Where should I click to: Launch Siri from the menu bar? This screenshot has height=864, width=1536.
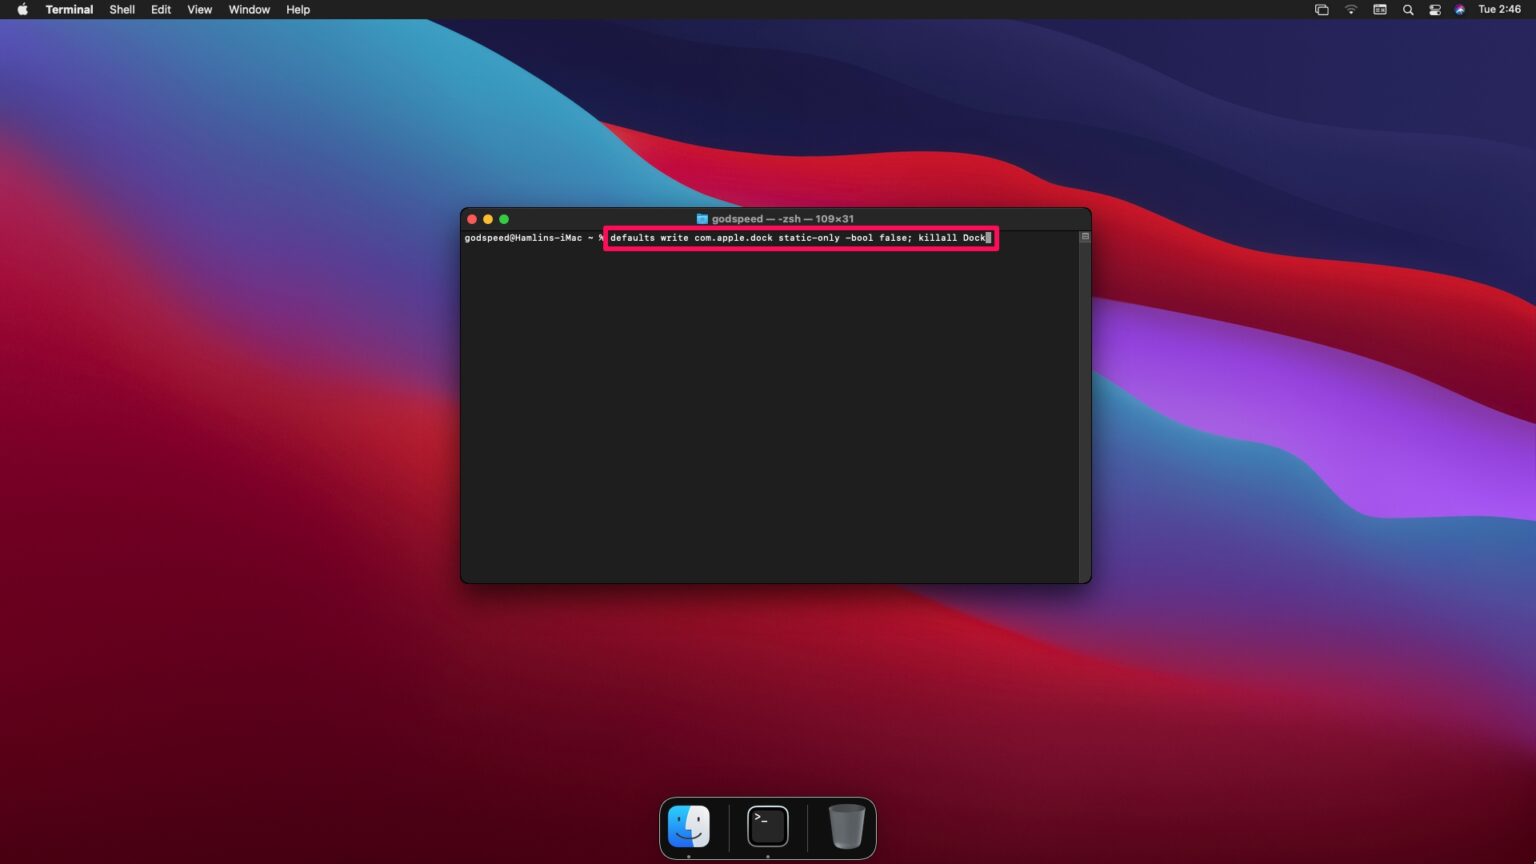[x=1460, y=9]
